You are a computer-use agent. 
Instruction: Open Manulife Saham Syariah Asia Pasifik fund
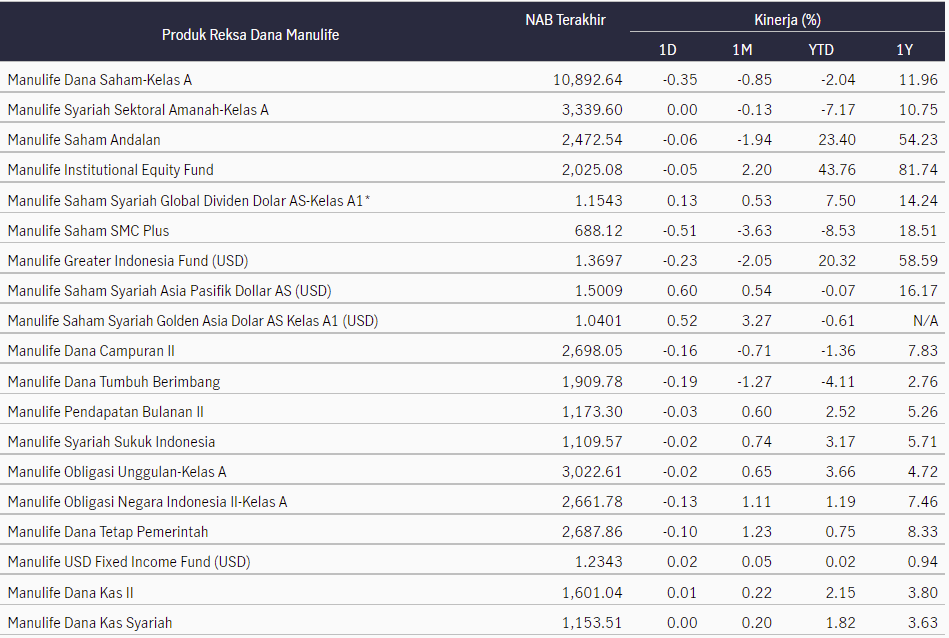click(169, 291)
